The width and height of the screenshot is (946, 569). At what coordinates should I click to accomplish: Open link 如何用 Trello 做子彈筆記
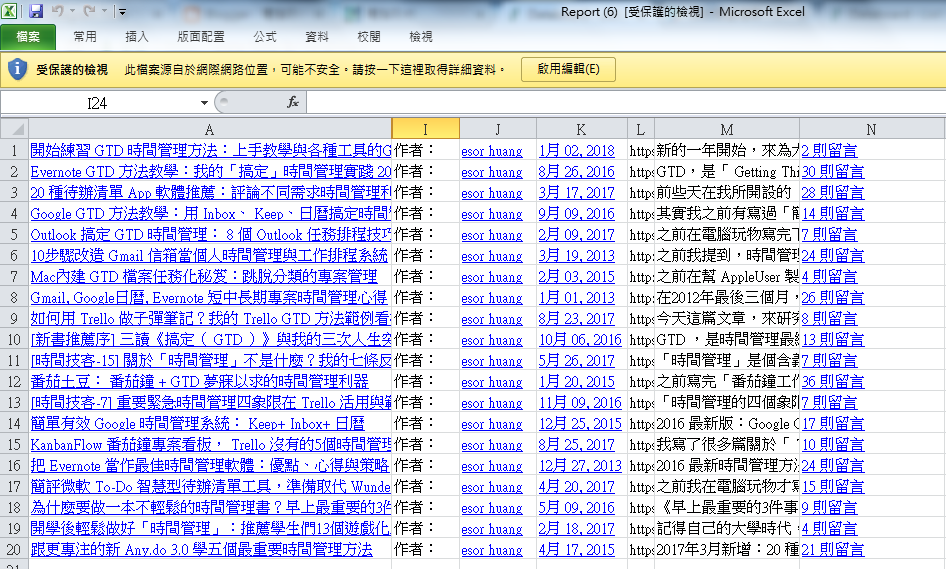pyautogui.click(x=211, y=319)
